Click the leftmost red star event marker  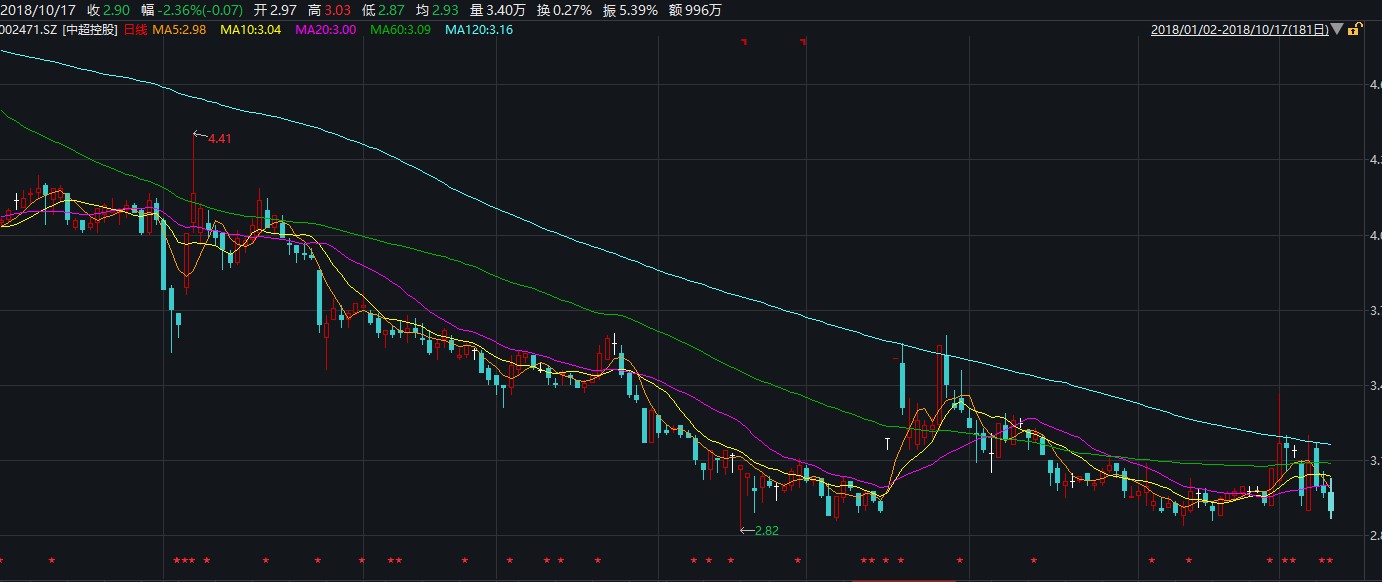(x=2, y=560)
